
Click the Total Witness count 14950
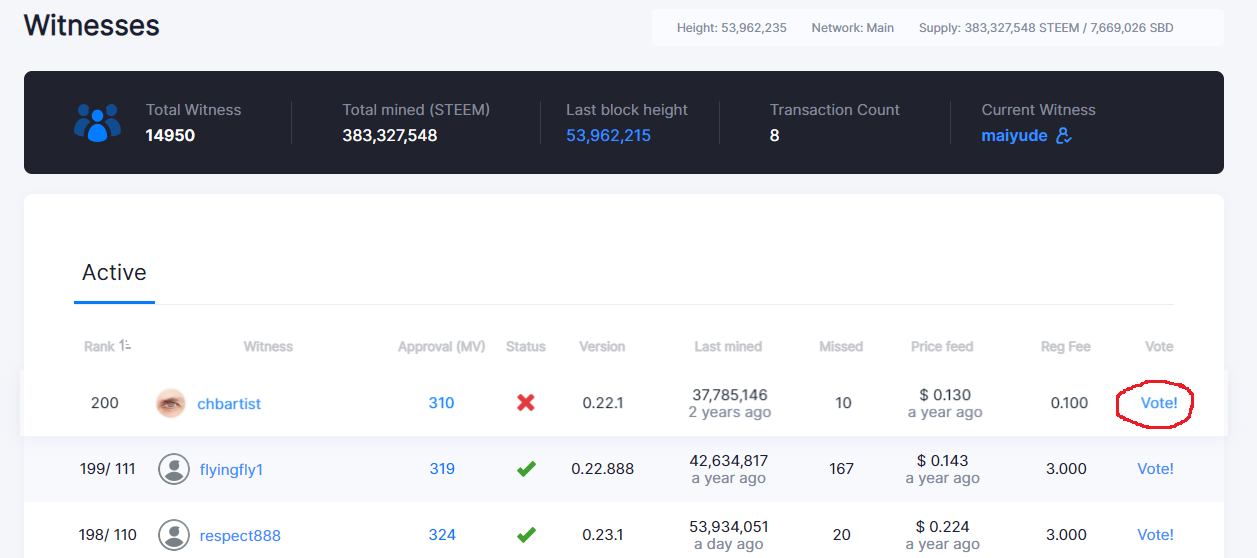170,135
